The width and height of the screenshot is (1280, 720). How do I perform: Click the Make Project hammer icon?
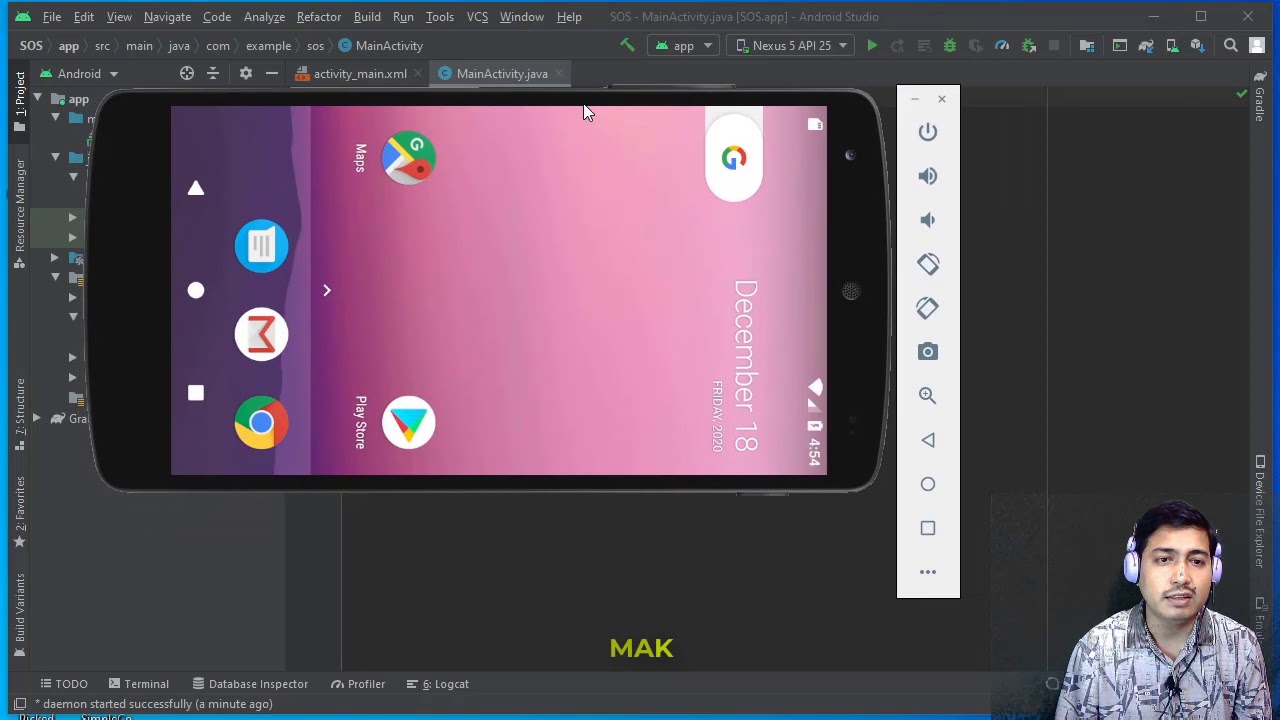coord(627,45)
